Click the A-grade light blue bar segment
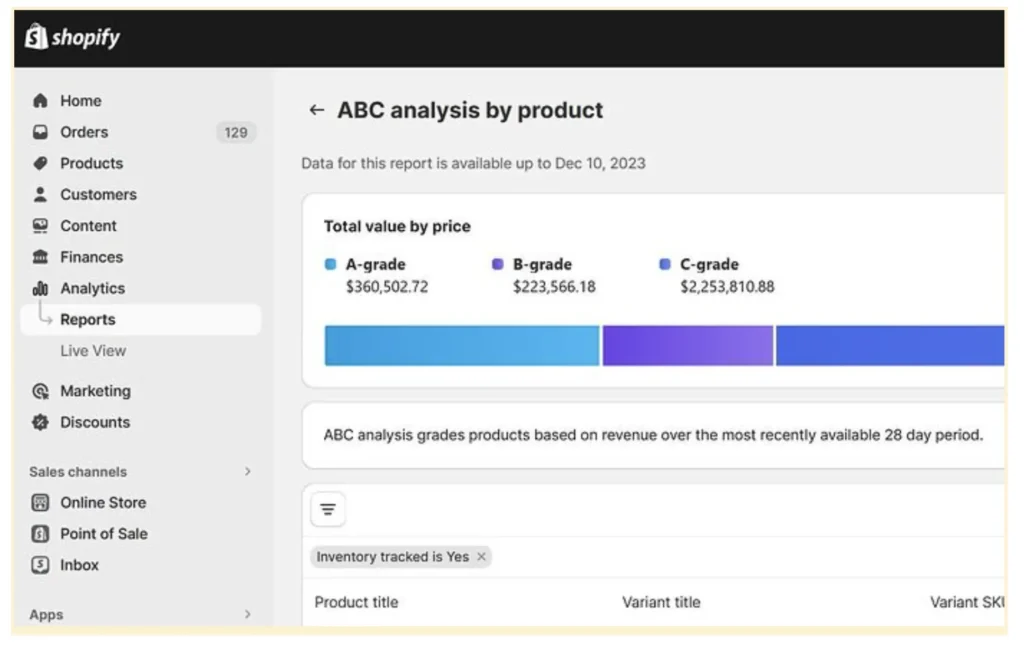Screen dimensions: 1024x651 pyautogui.click(x=461, y=345)
